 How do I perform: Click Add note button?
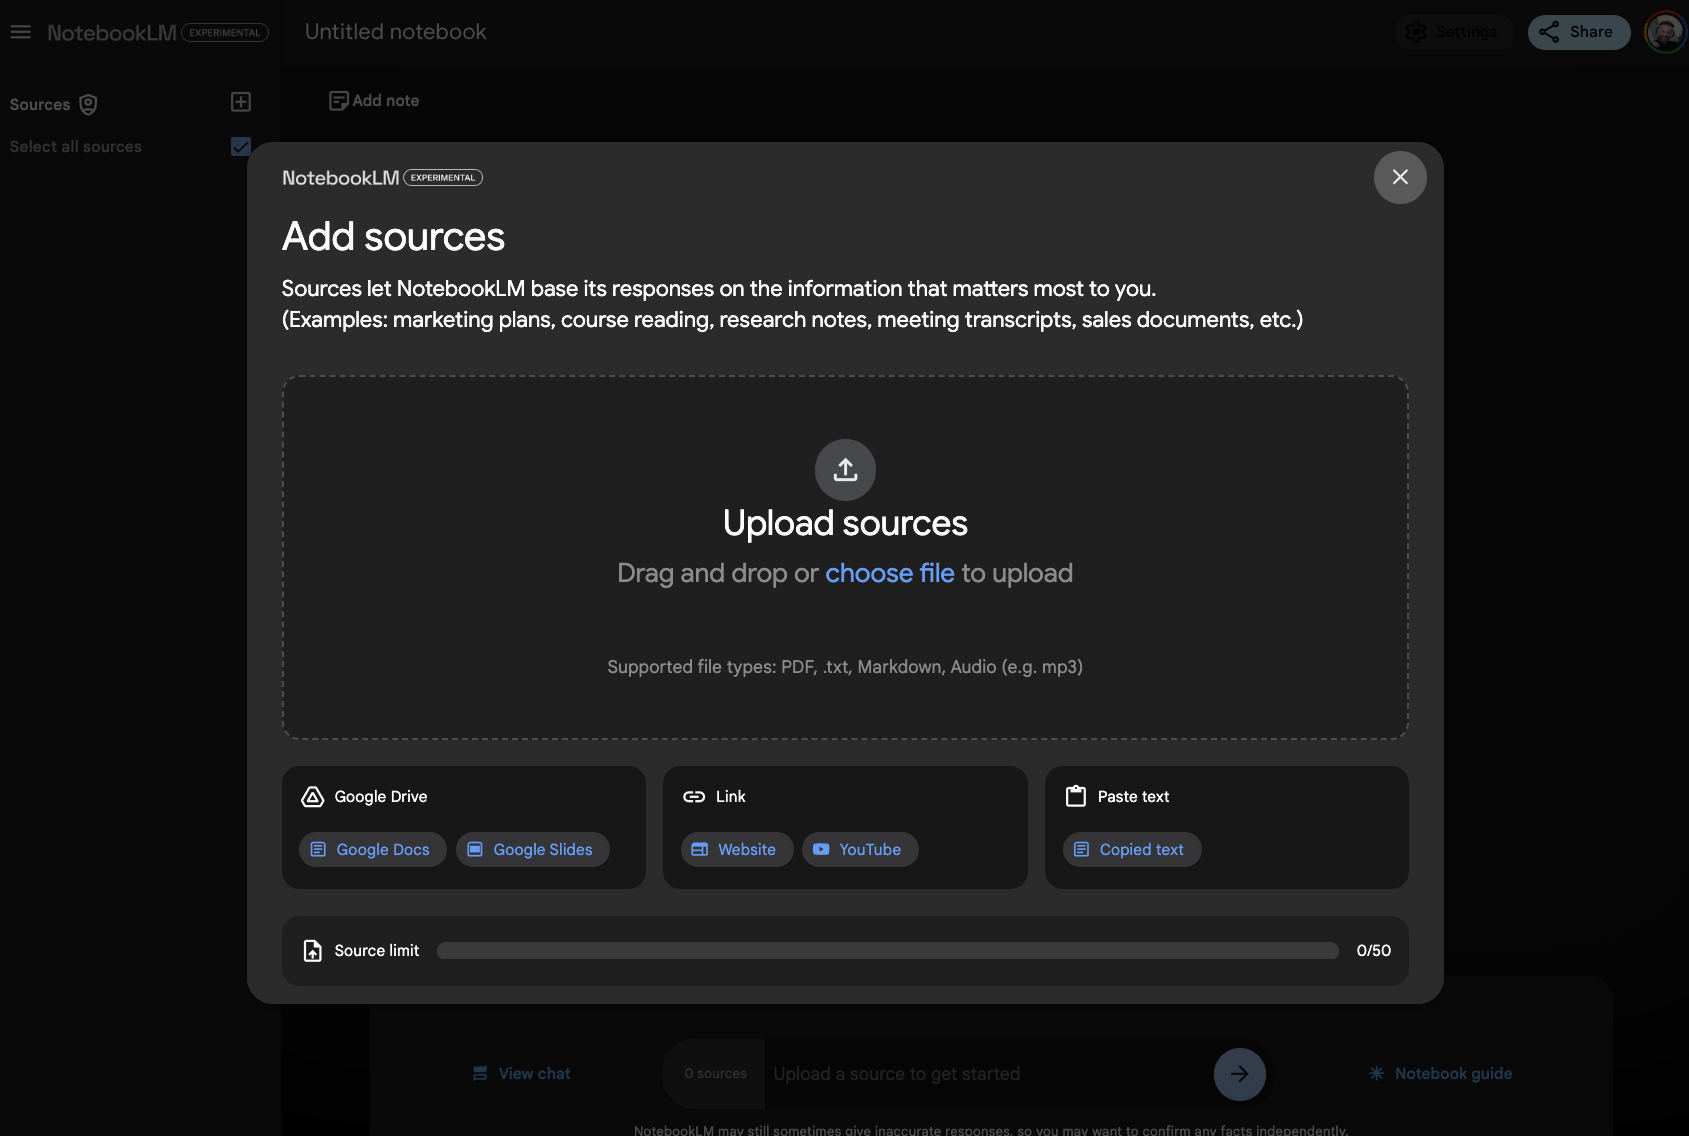(374, 100)
